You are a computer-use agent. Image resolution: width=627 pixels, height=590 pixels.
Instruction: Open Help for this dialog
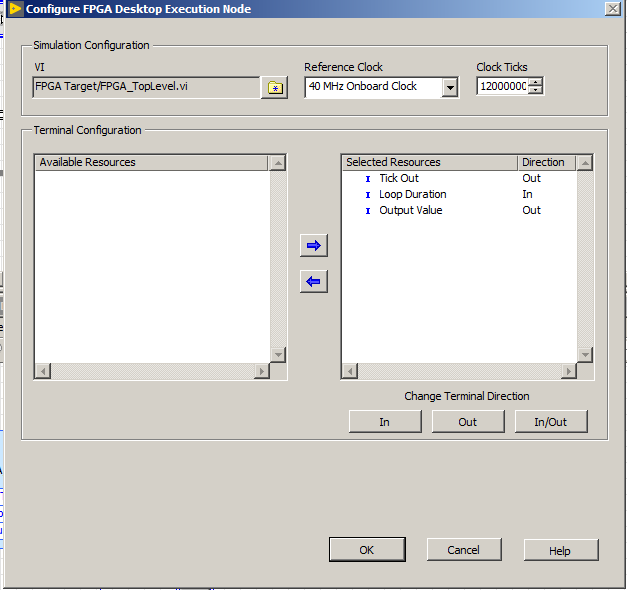(x=560, y=550)
